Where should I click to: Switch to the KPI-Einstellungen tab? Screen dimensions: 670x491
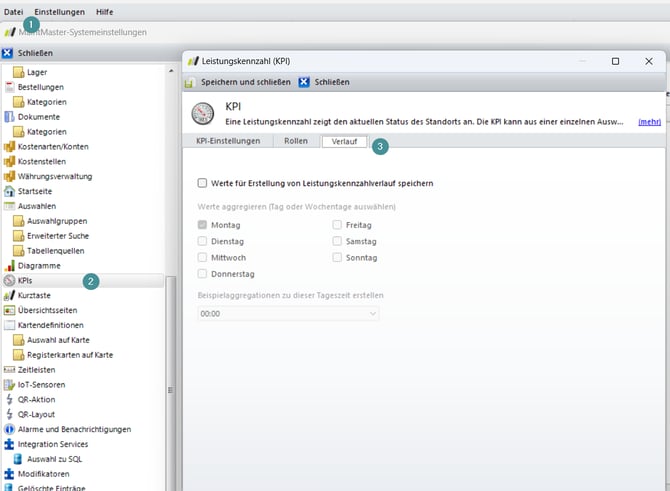pos(228,142)
